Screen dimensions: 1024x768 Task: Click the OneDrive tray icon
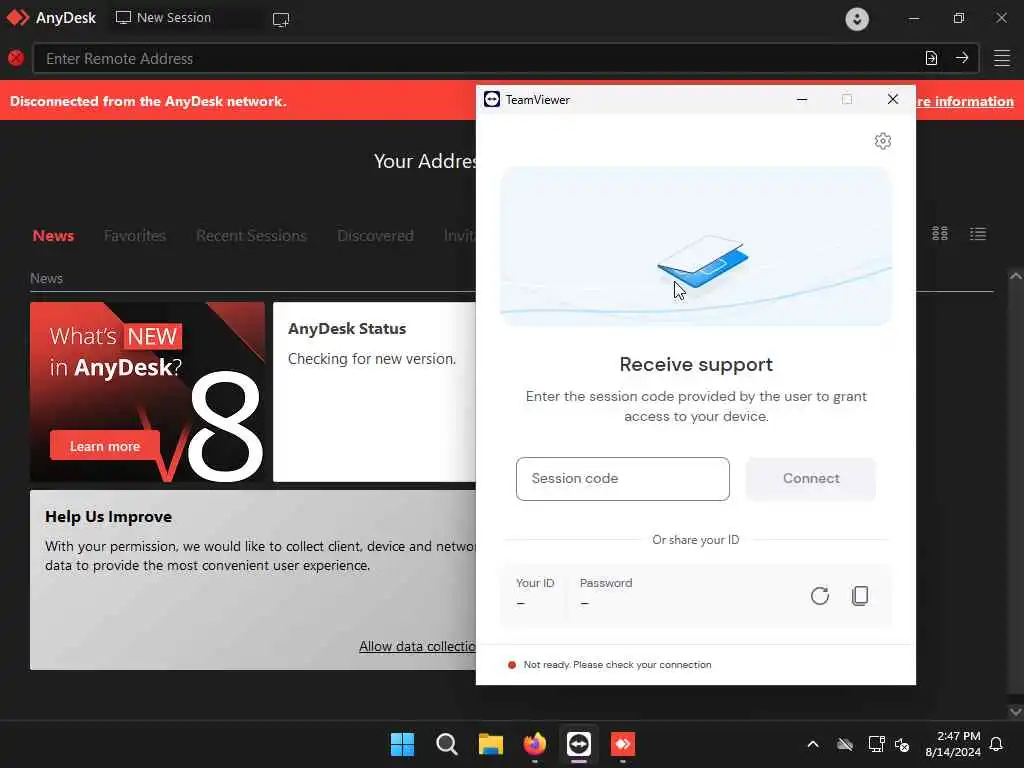[845, 744]
